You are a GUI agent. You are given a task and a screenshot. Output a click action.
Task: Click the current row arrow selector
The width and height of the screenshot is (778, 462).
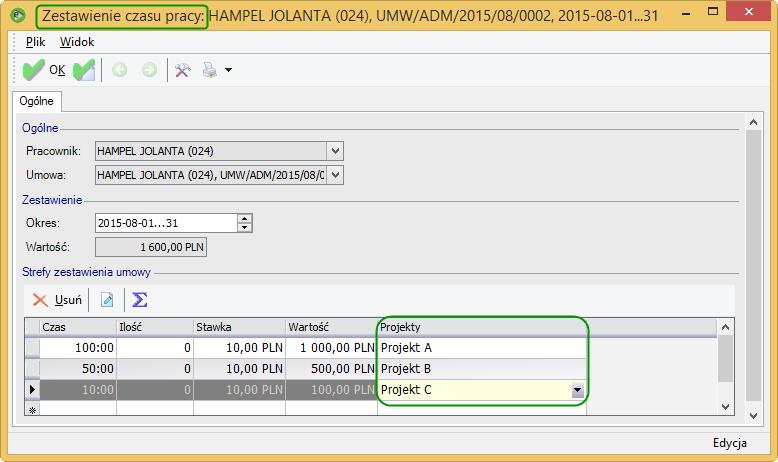click(x=32, y=390)
